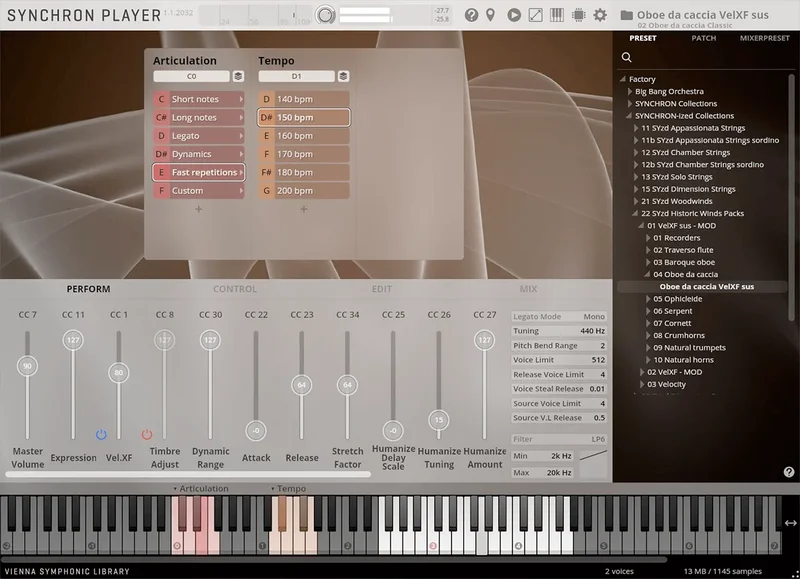Select the Short notes articulation
Viewport: 800px width, 579px height.
pyautogui.click(x=198, y=99)
